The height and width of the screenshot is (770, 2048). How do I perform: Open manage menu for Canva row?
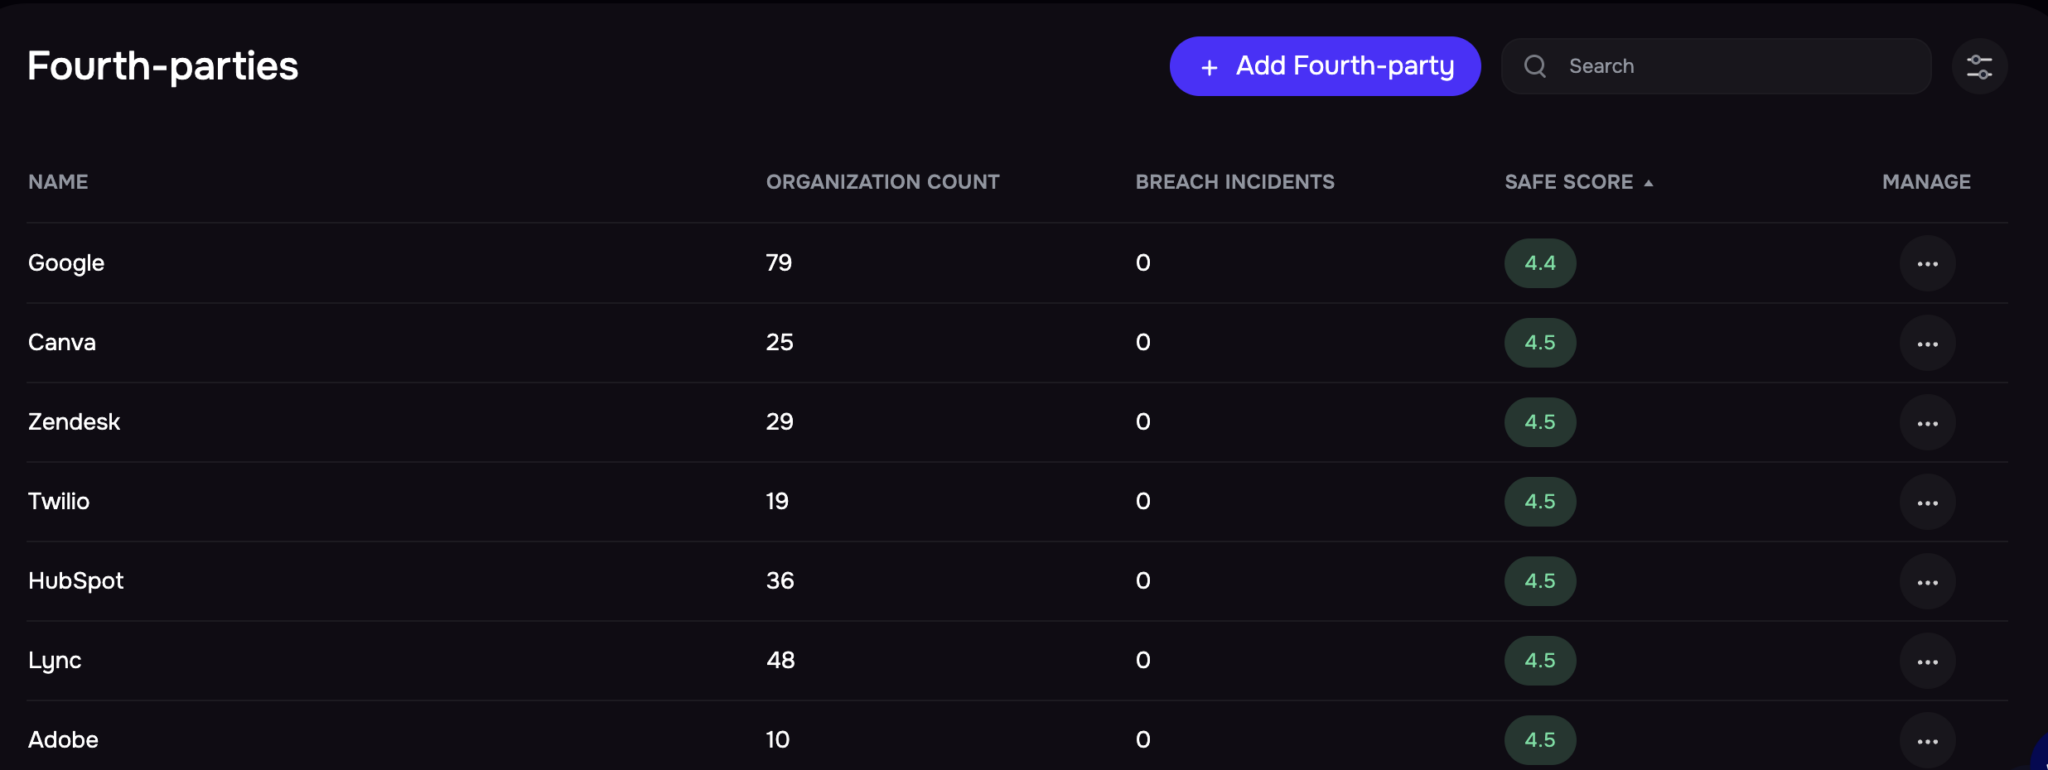tap(1927, 343)
